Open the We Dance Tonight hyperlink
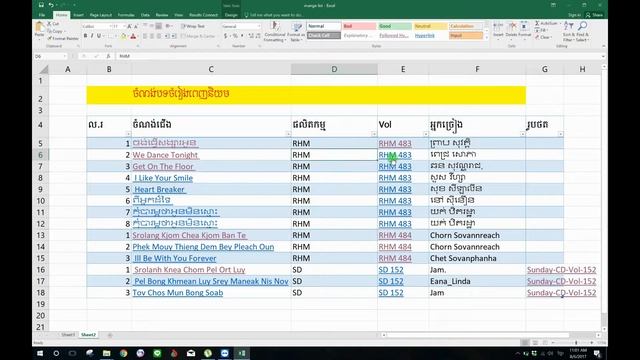 (x=165, y=155)
